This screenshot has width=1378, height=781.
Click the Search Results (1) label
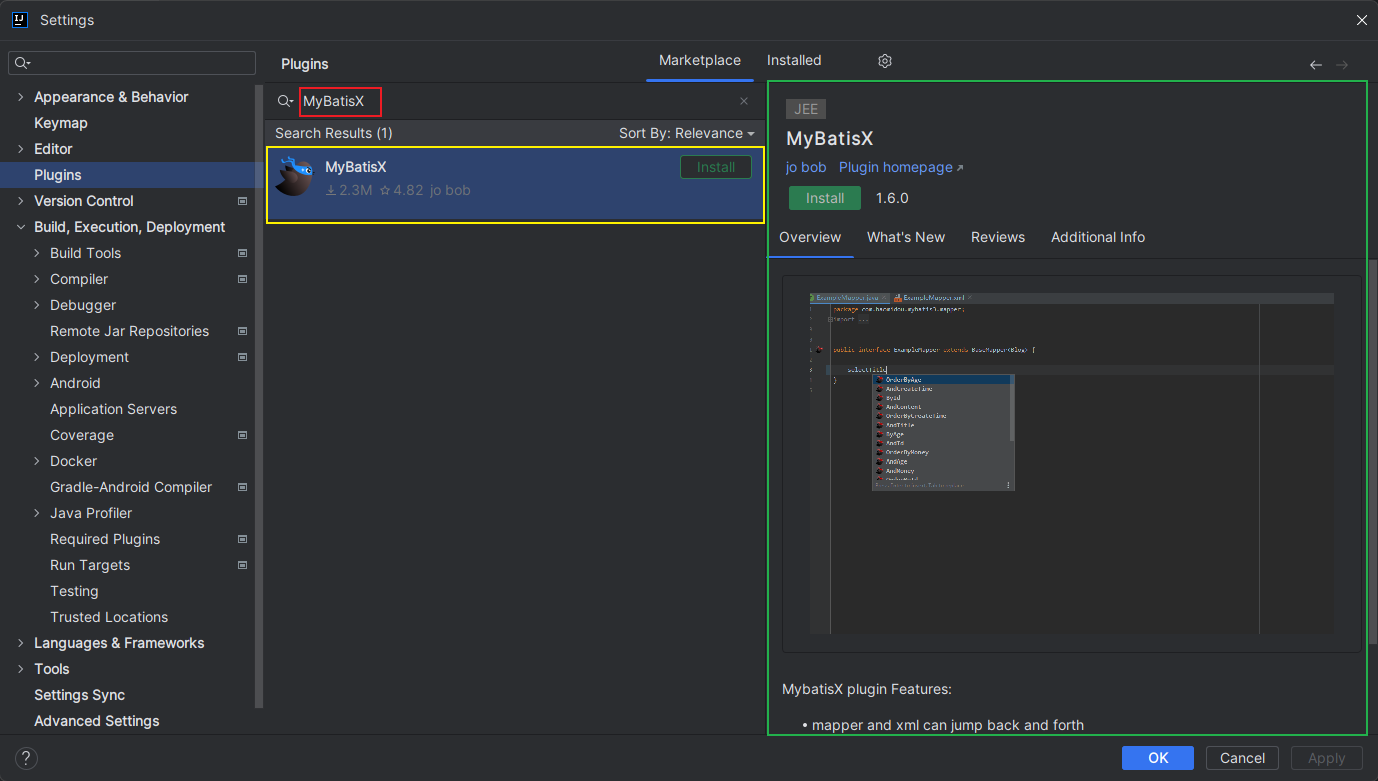(334, 133)
